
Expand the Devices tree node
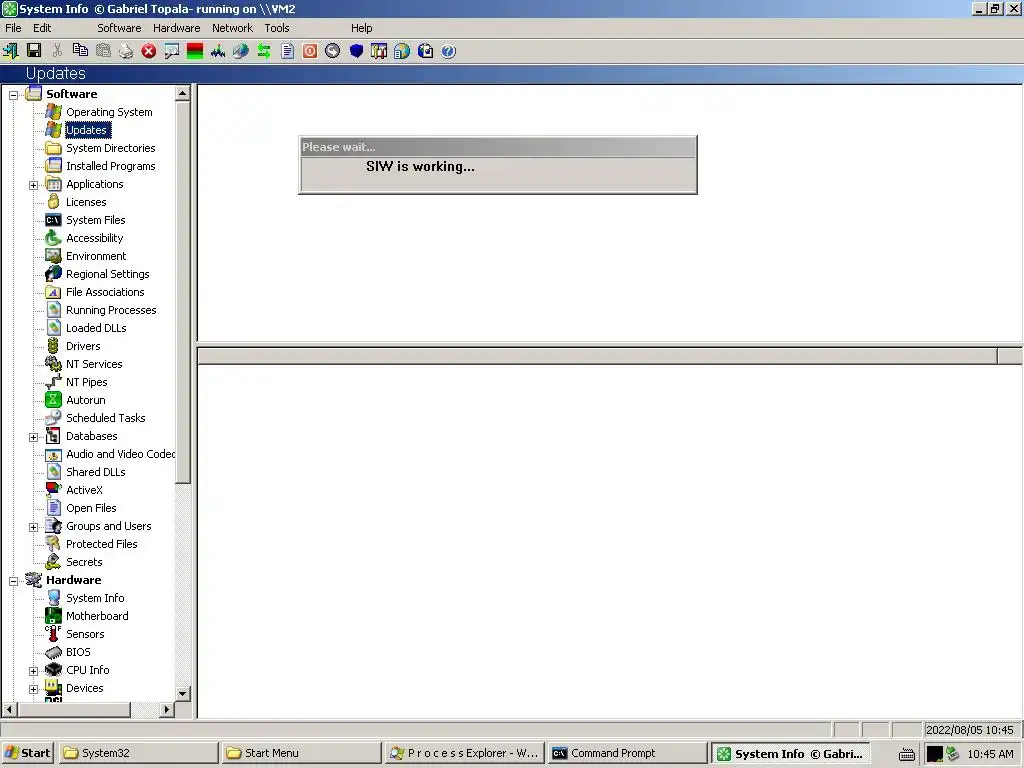click(x=33, y=689)
